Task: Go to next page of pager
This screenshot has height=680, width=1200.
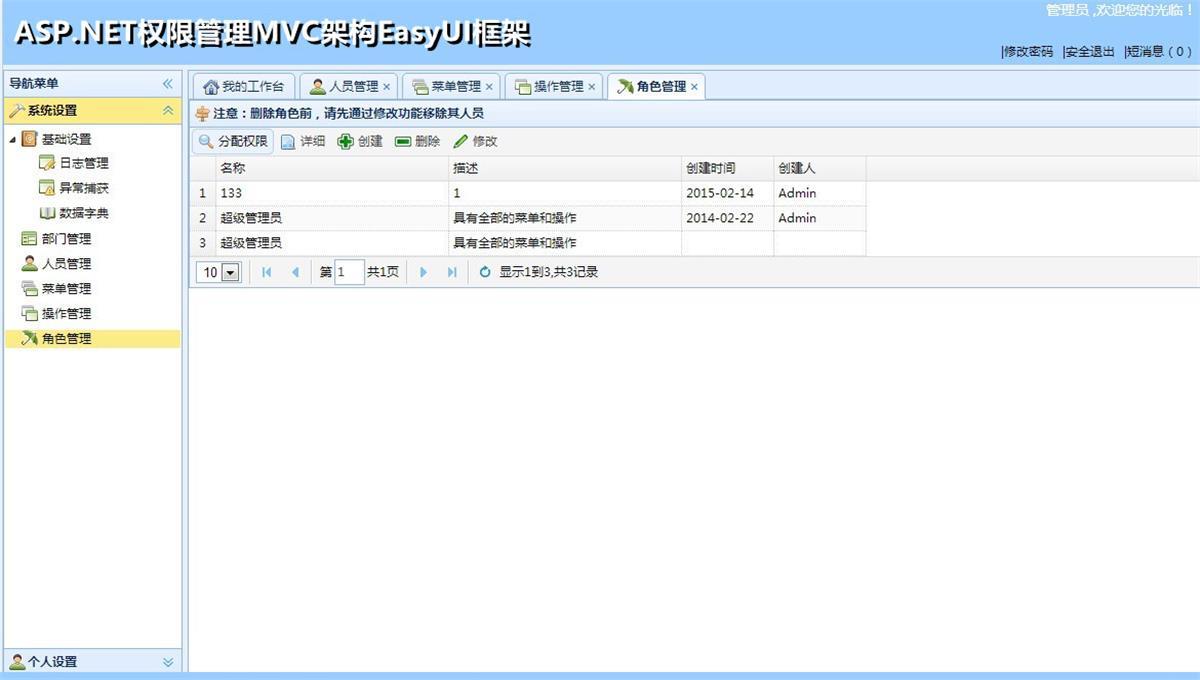Action: point(423,272)
